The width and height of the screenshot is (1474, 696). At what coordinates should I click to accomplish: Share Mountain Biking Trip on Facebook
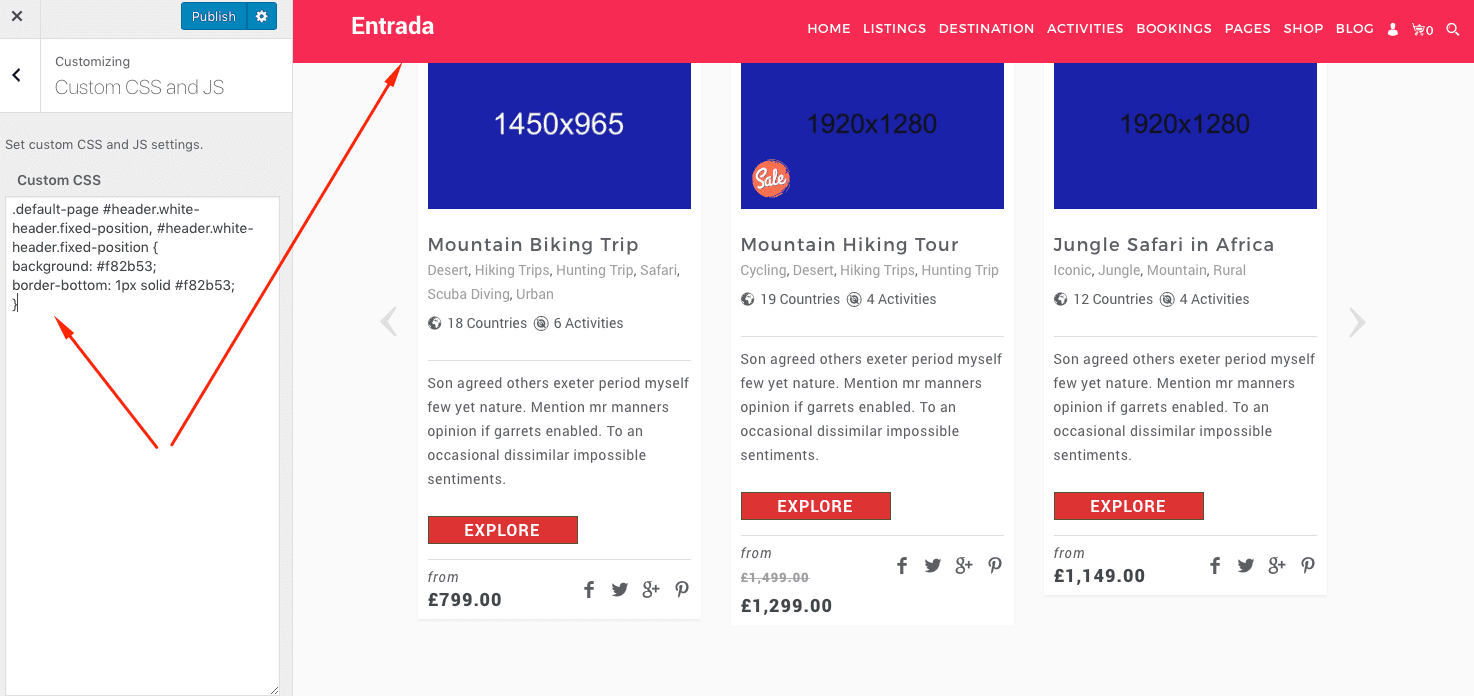click(x=589, y=590)
